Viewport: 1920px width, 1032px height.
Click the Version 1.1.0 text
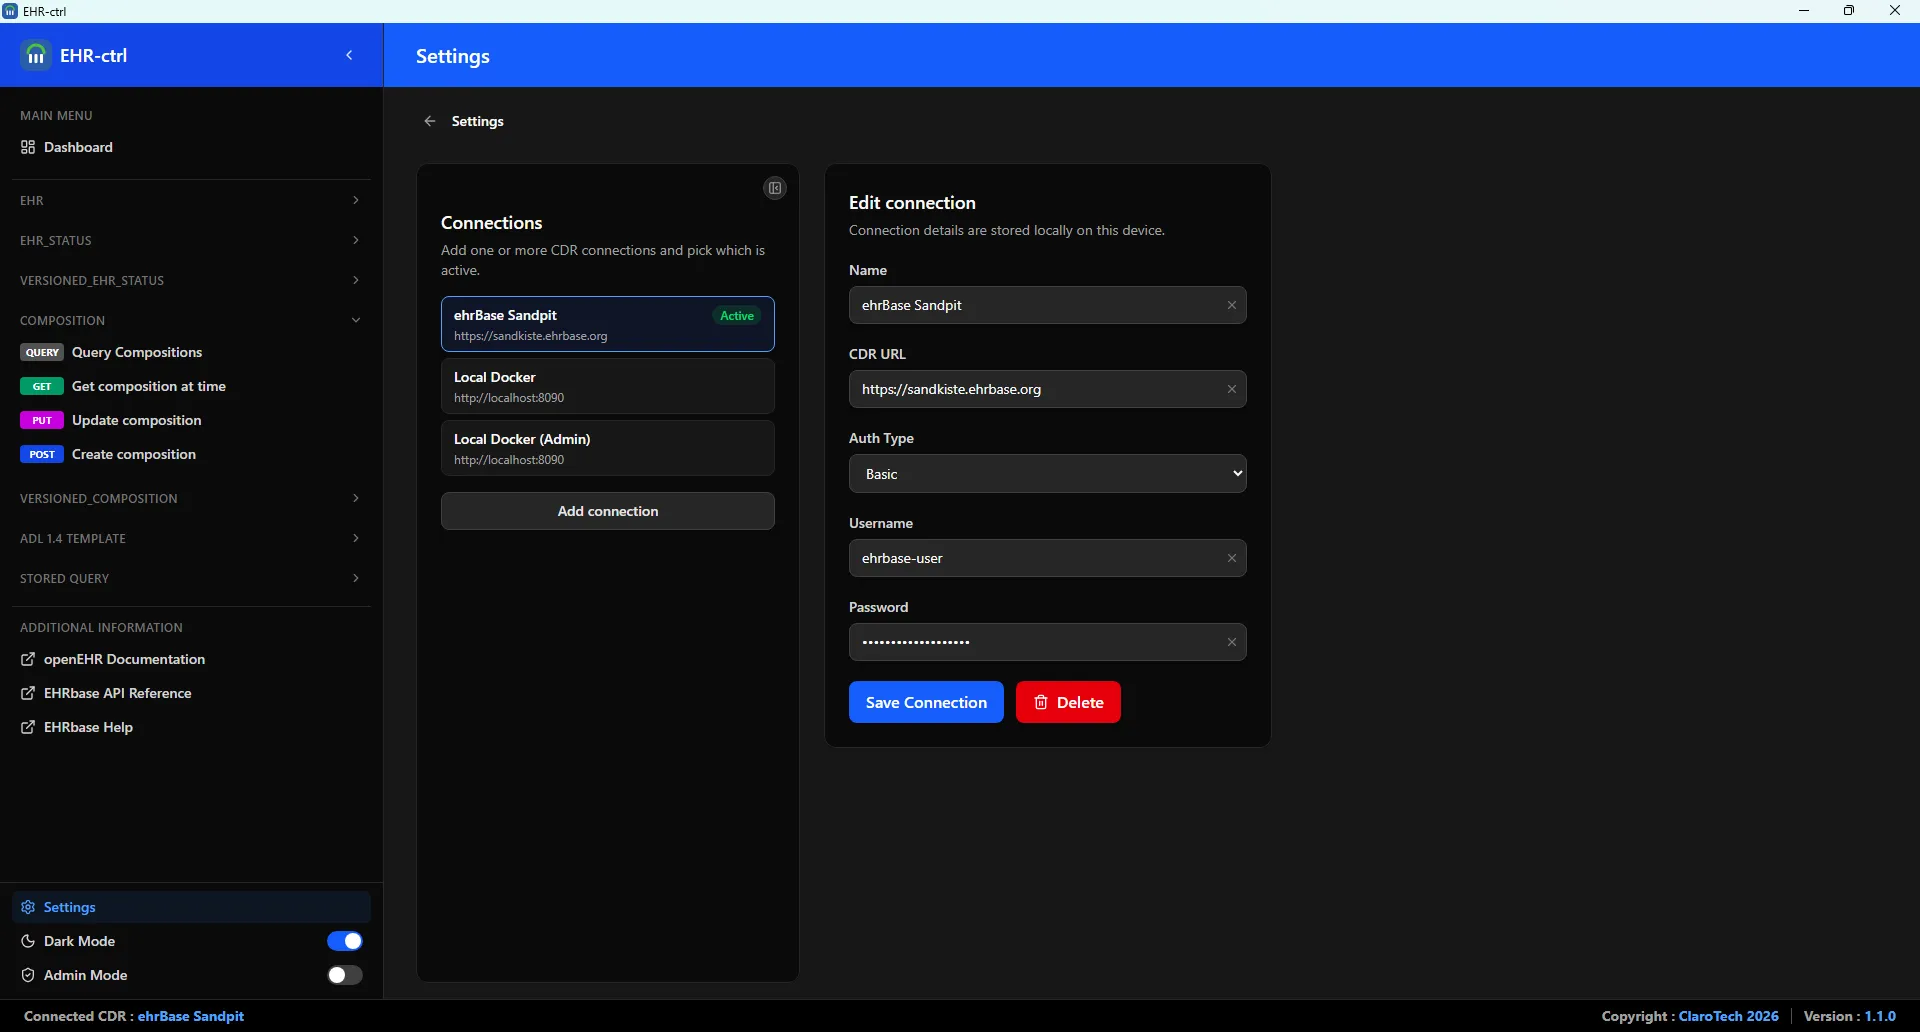pyautogui.click(x=1850, y=1016)
